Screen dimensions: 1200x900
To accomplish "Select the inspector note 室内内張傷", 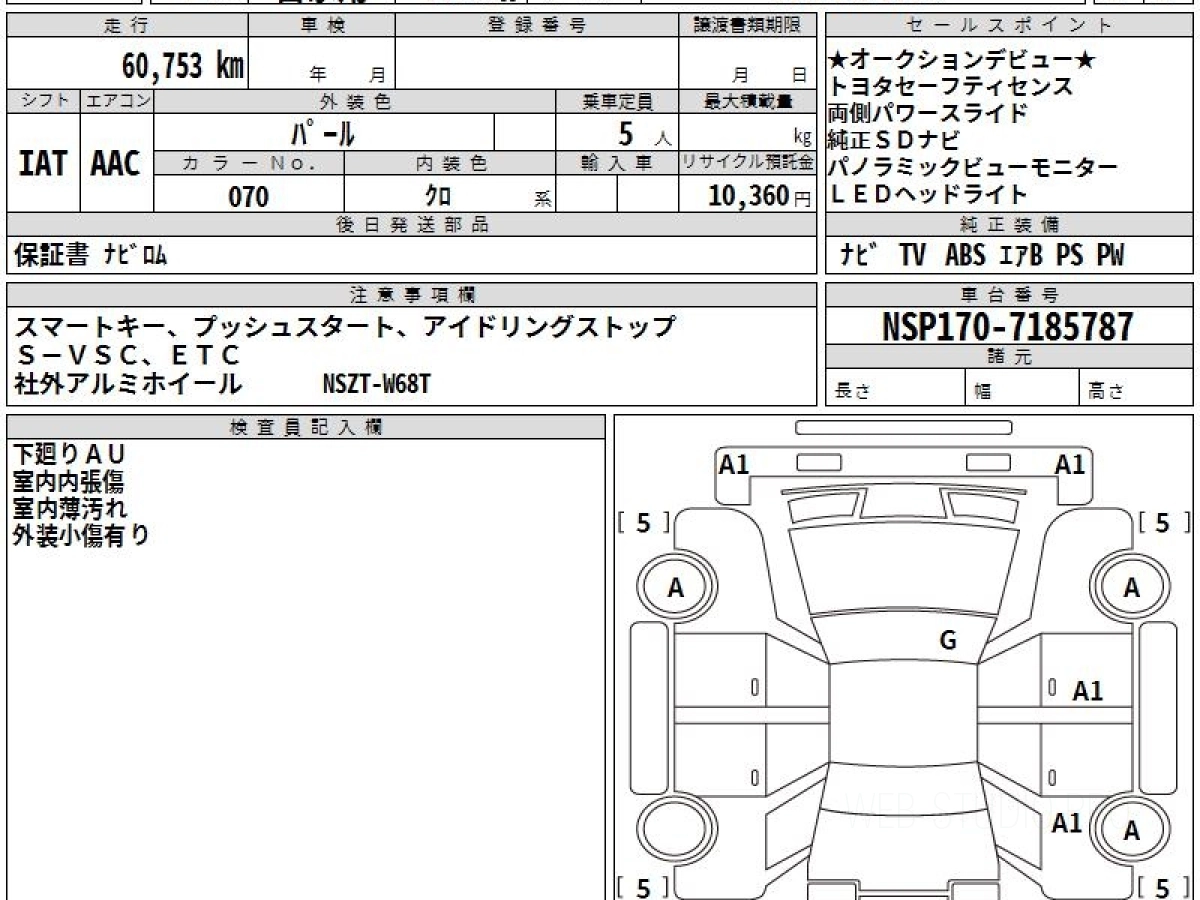I will coord(68,482).
